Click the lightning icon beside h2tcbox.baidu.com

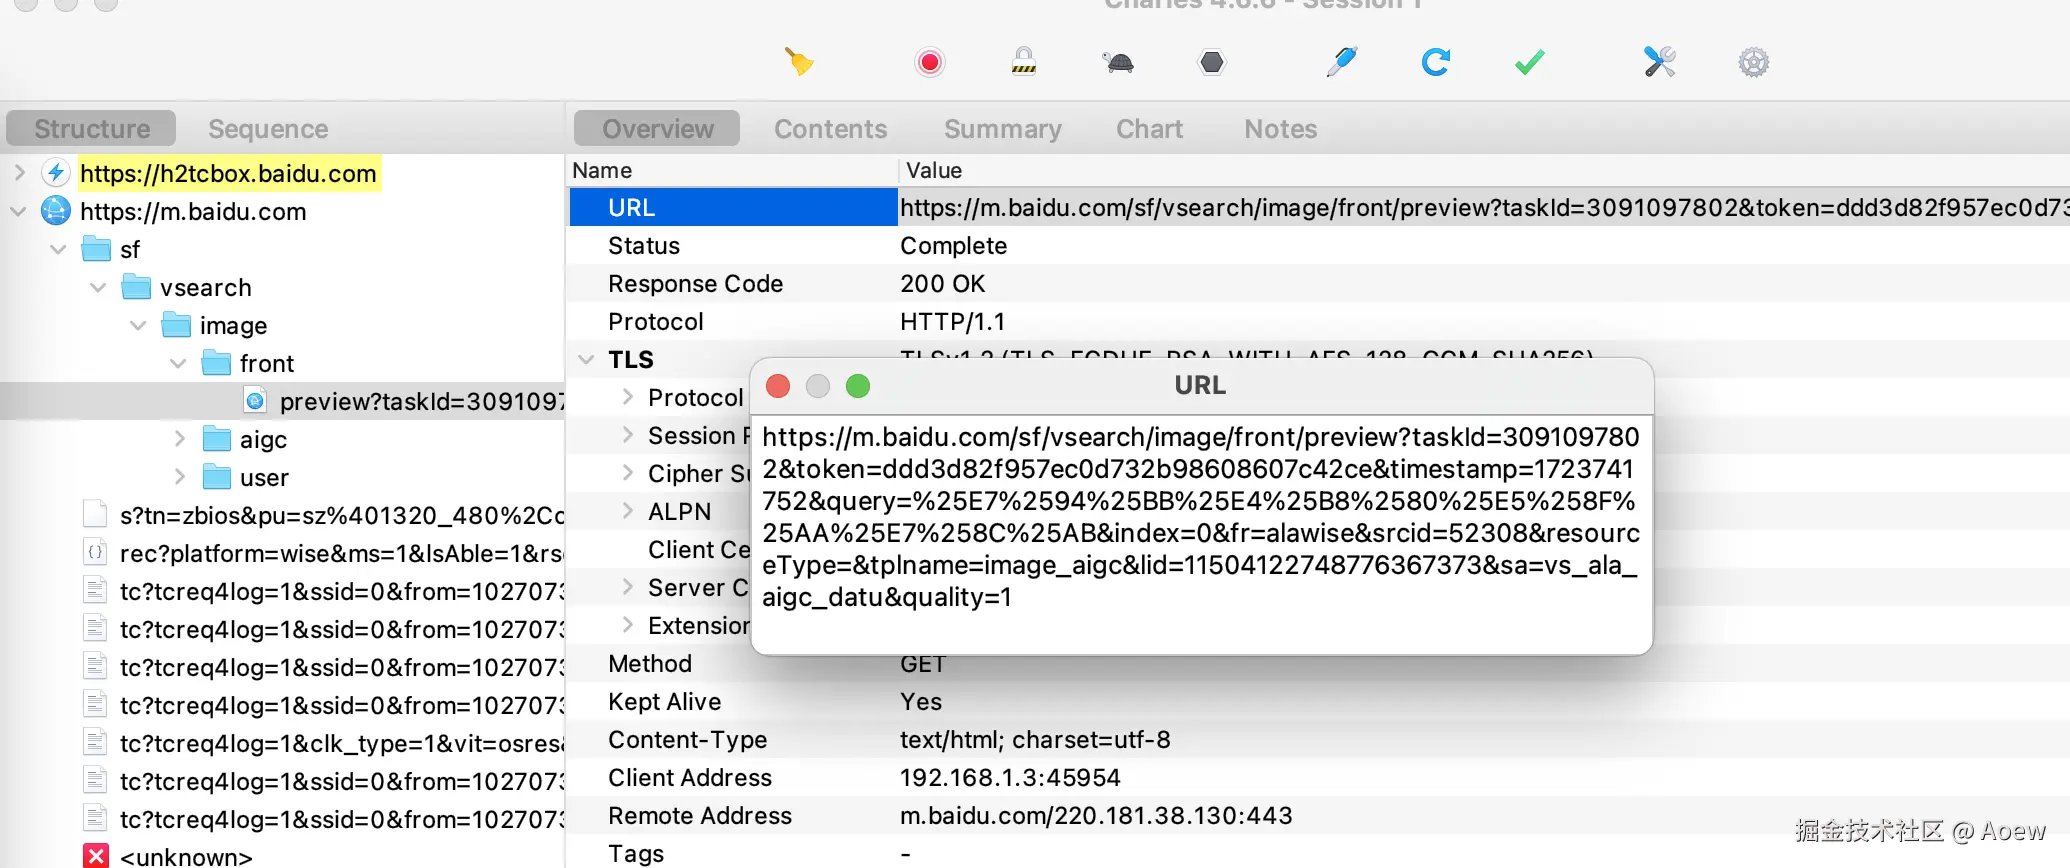pos(57,173)
